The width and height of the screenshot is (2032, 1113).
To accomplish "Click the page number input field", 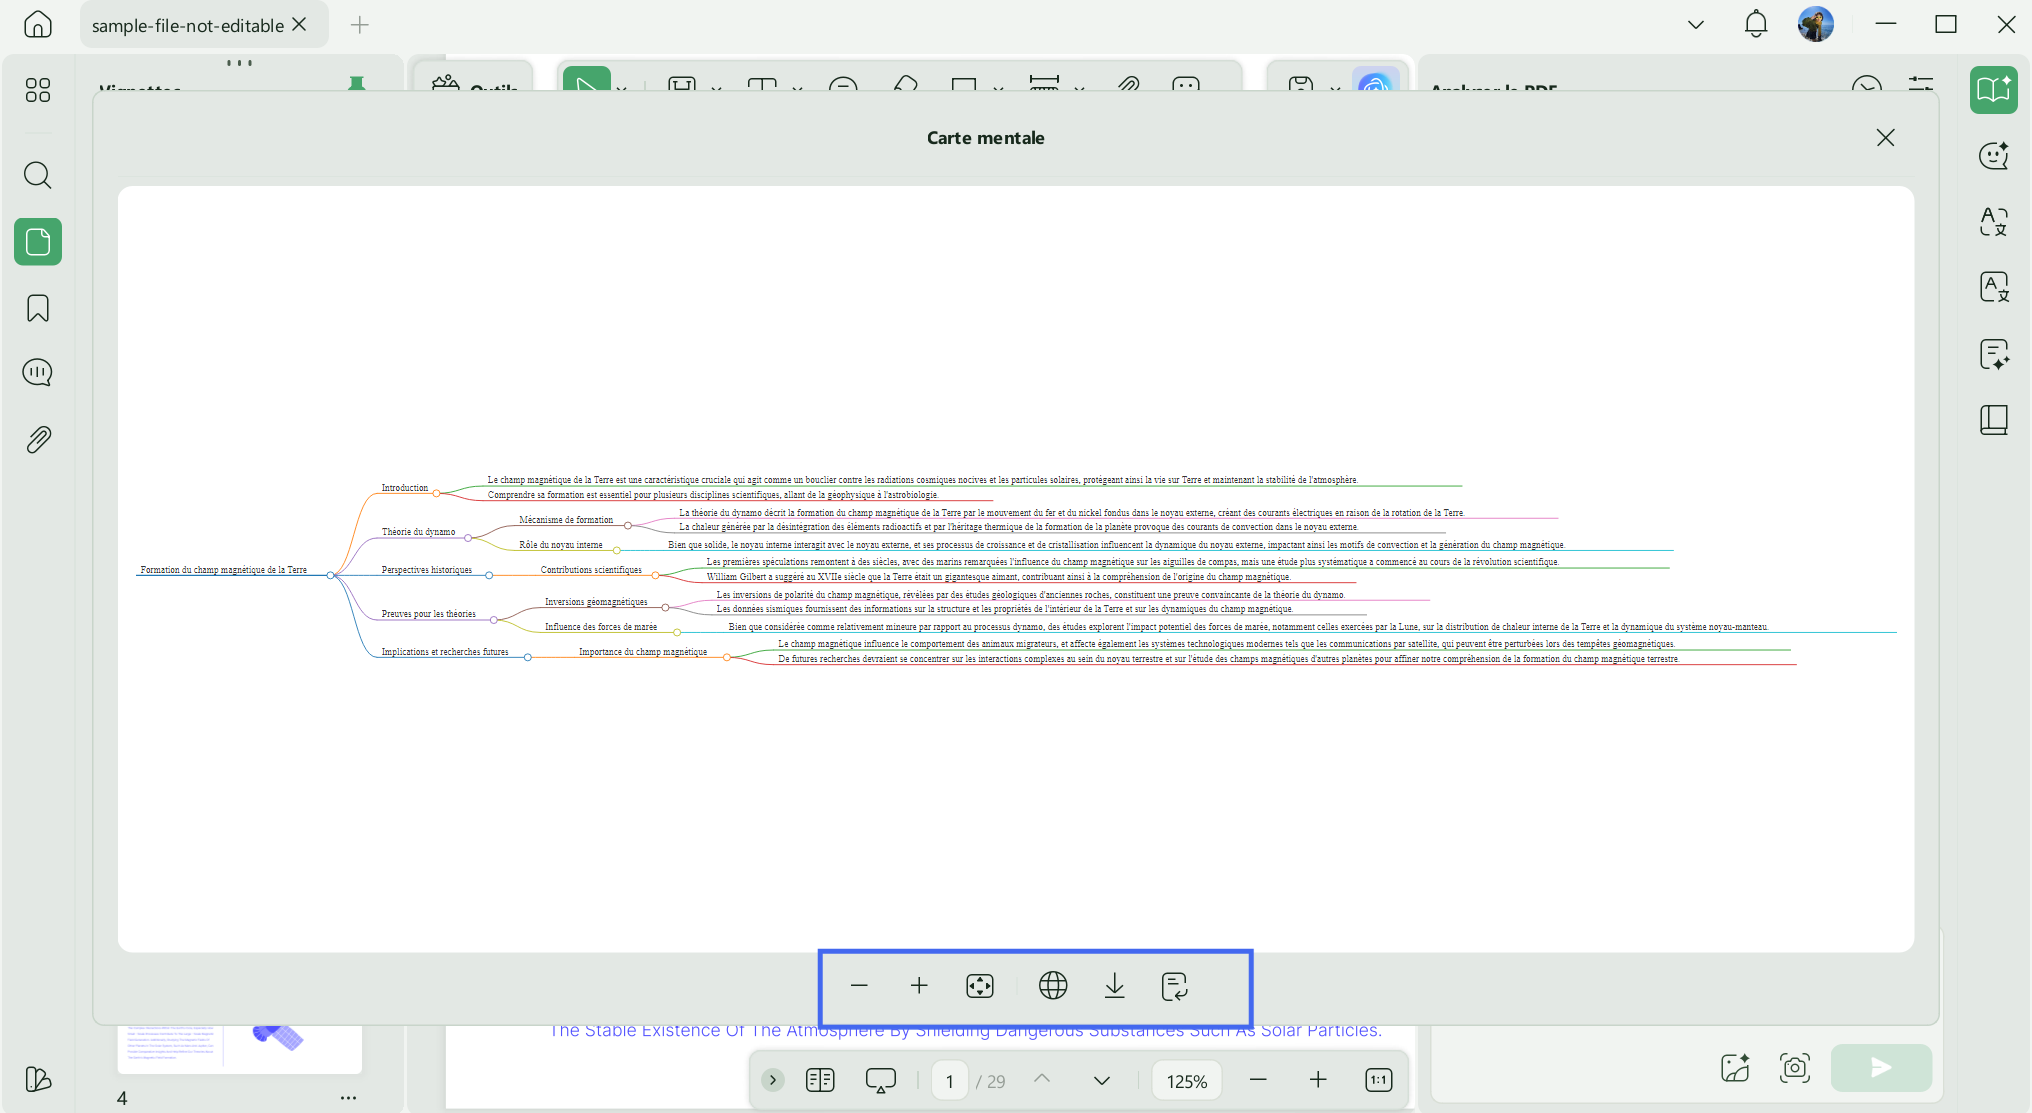I will point(950,1081).
